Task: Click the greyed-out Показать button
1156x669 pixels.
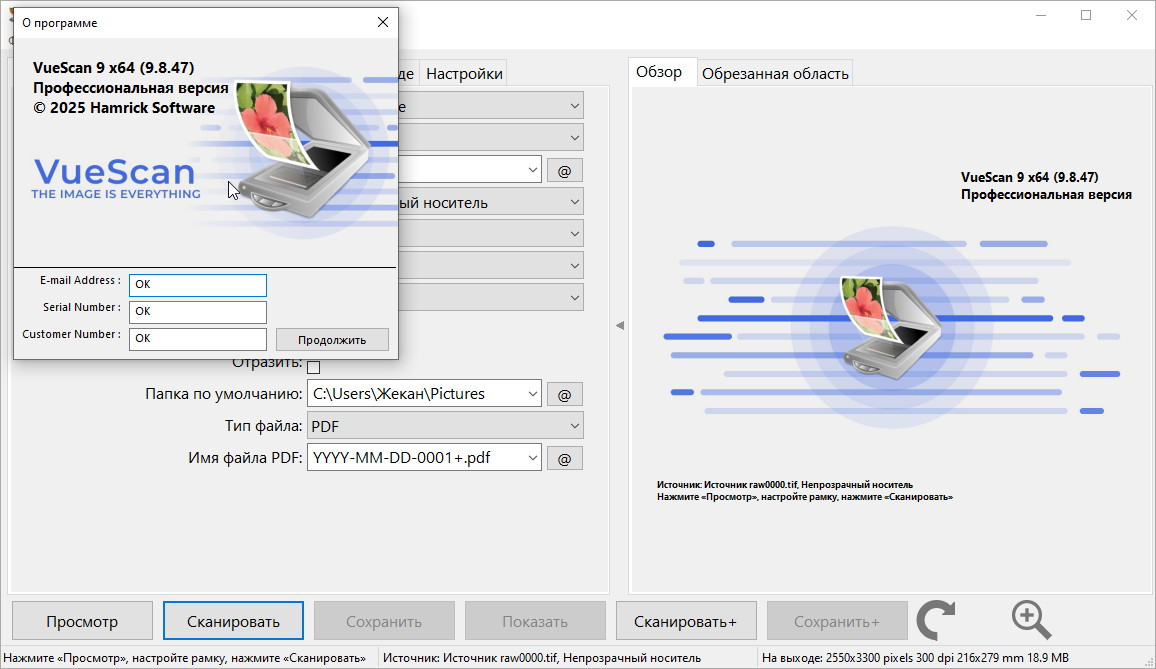Action: [535, 621]
